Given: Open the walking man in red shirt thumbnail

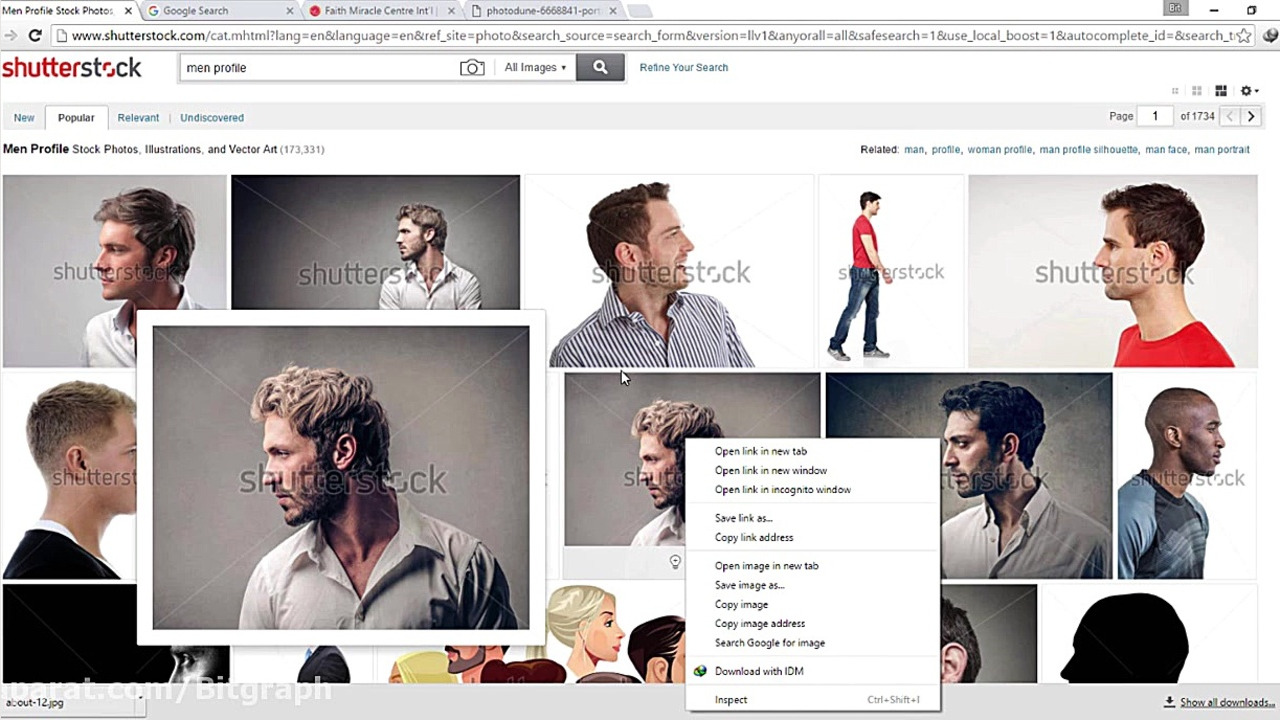Looking at the screenshot, I should (x=891, y=272).
